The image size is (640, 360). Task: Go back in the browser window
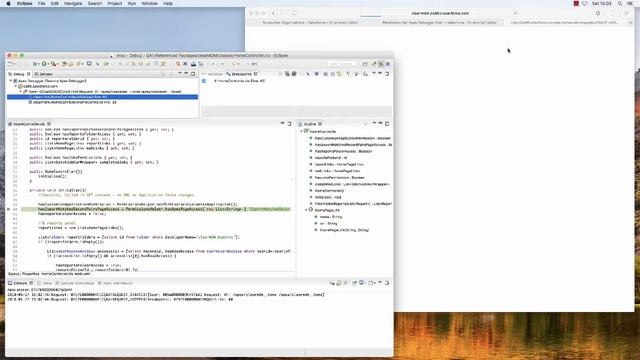click(x=274, y=13)
